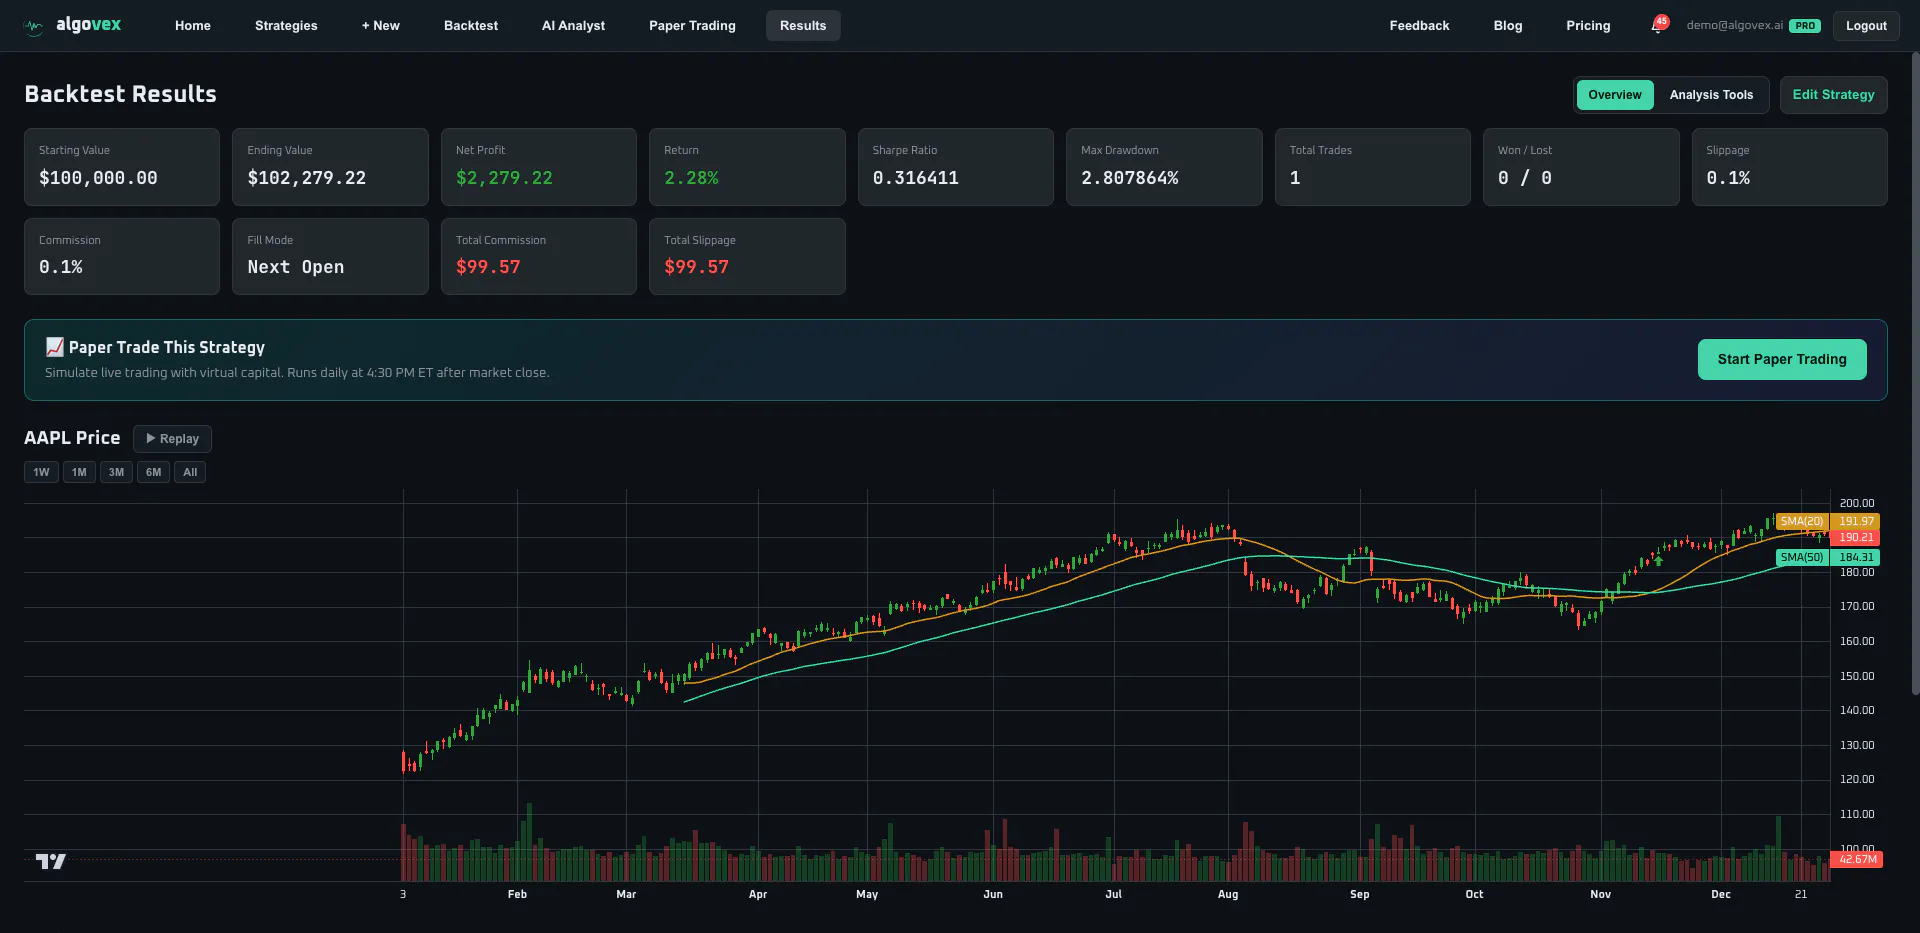Click the SMA(50) legend label
Viewport: 1920px width, 933px height.
[1802, 557]
